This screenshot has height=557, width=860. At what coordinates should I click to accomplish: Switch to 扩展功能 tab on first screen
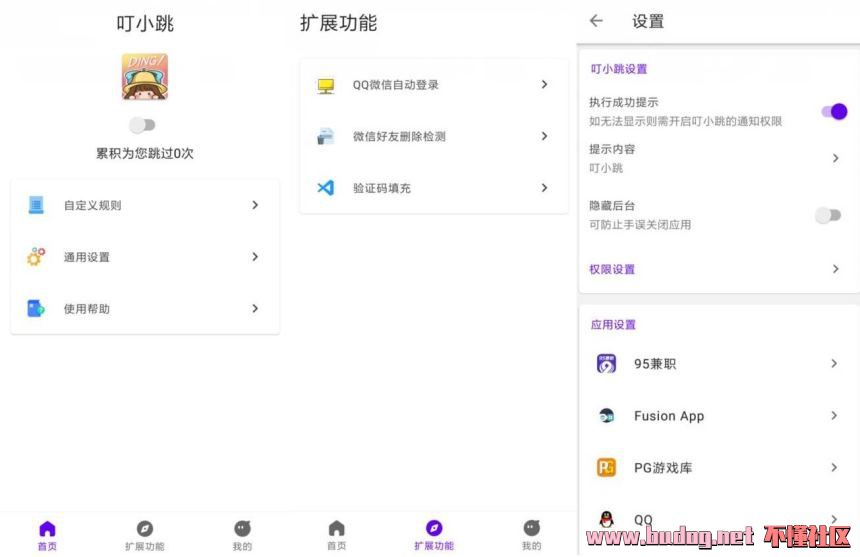click(x=145, y=536)
